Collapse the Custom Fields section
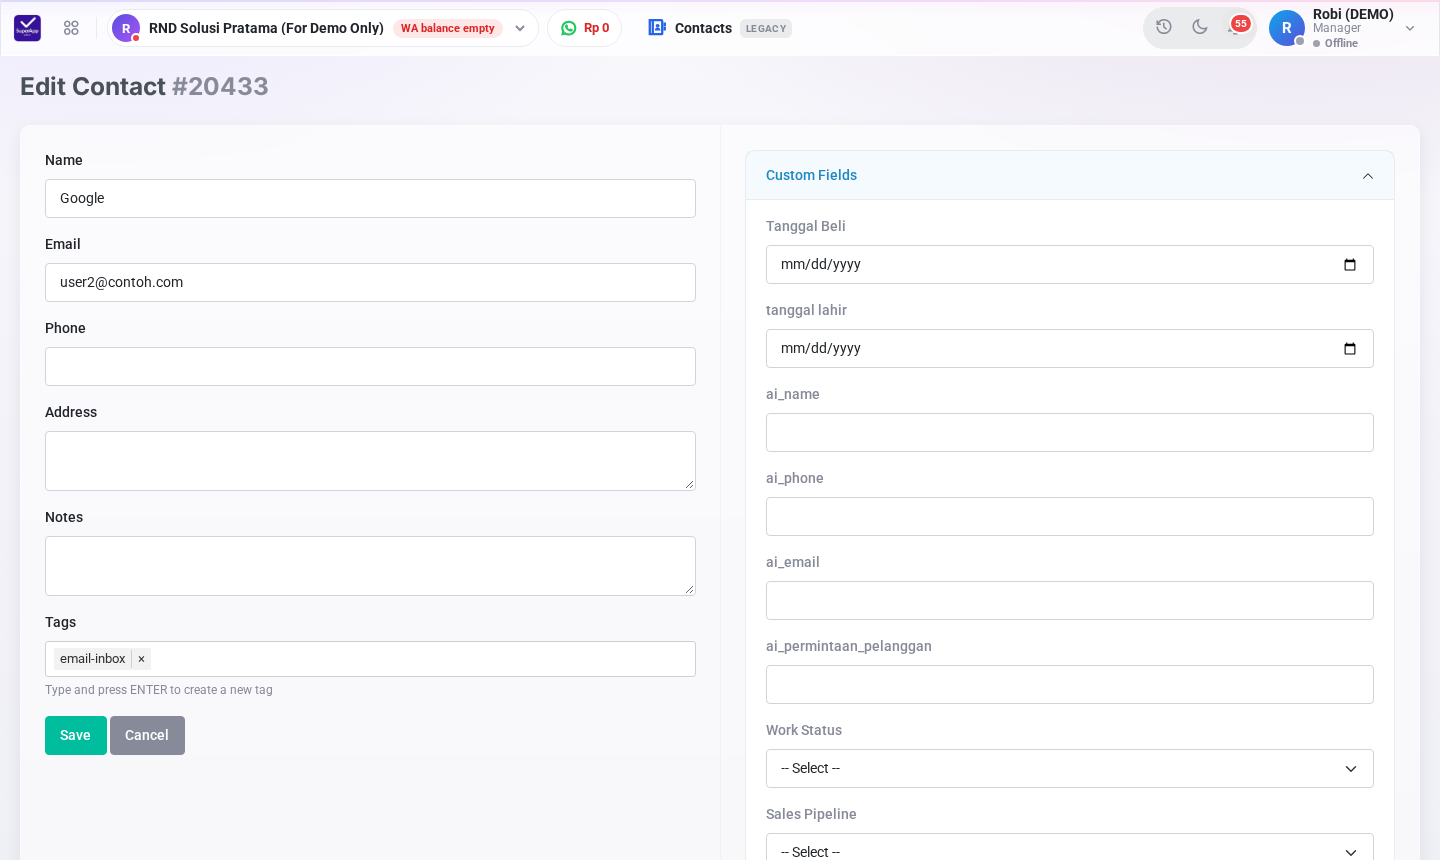This screenshot has width=1440, height=860. (1368, 176)
